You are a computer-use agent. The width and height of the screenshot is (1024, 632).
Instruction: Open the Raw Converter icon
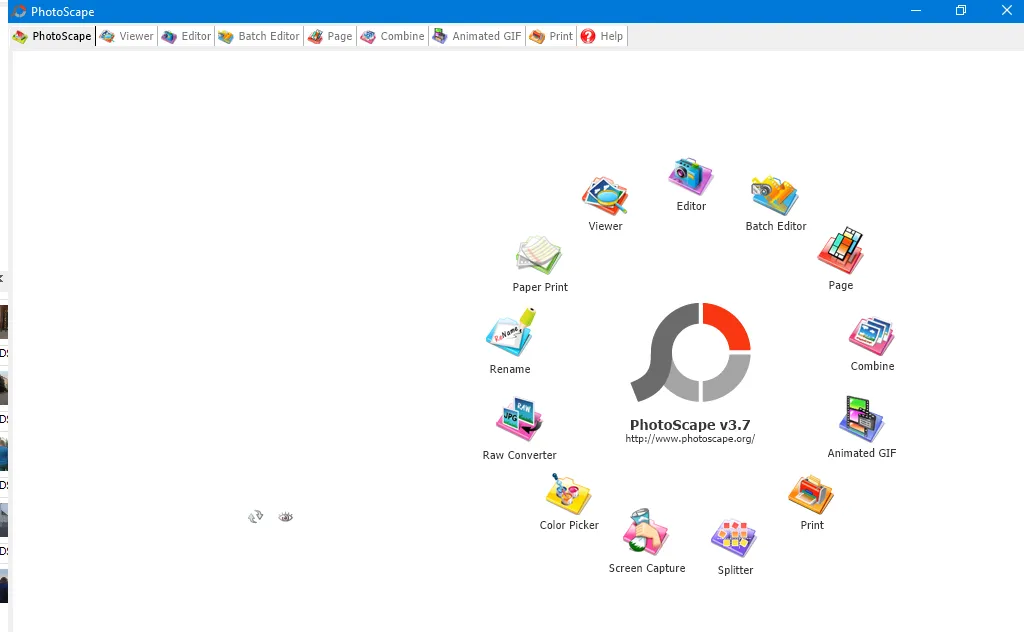(519, 419)
